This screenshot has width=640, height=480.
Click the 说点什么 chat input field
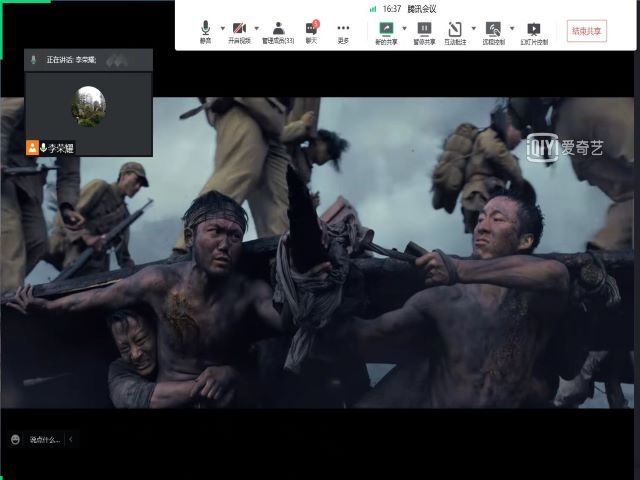pyautogui.click(x=44, y=439)
